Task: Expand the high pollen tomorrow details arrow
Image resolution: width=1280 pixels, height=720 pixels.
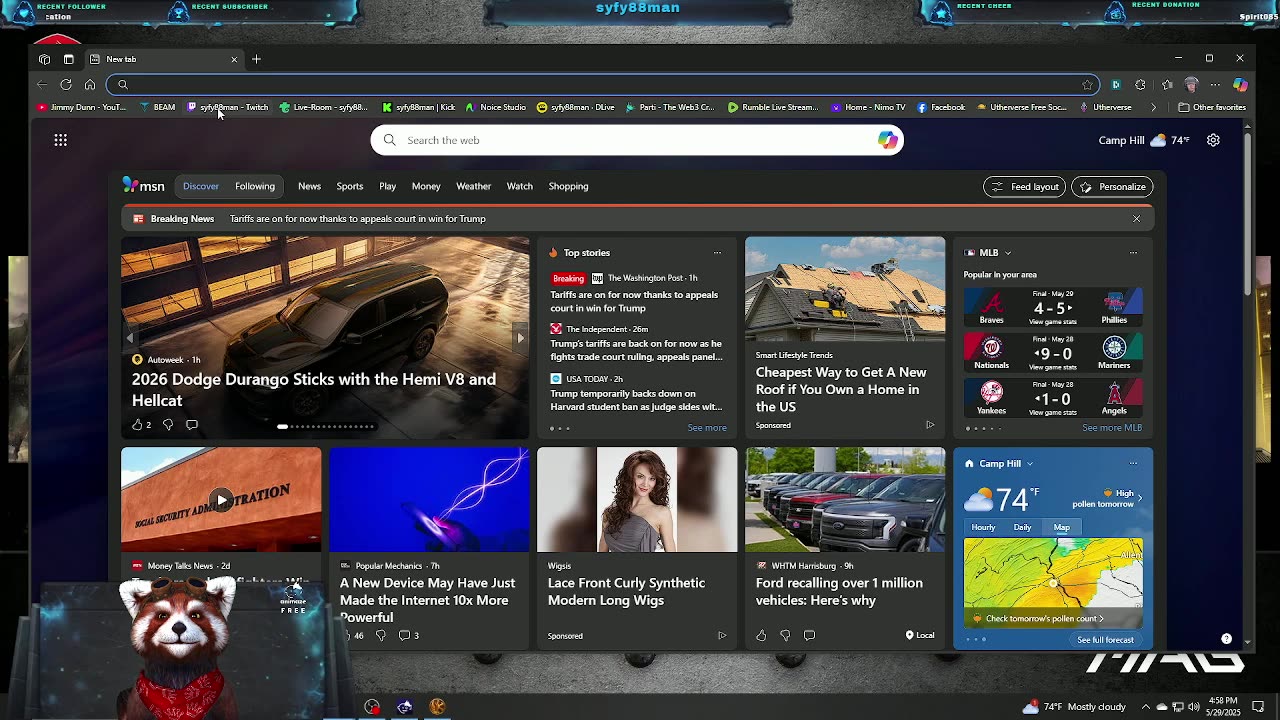Action: click(1139, 498)
